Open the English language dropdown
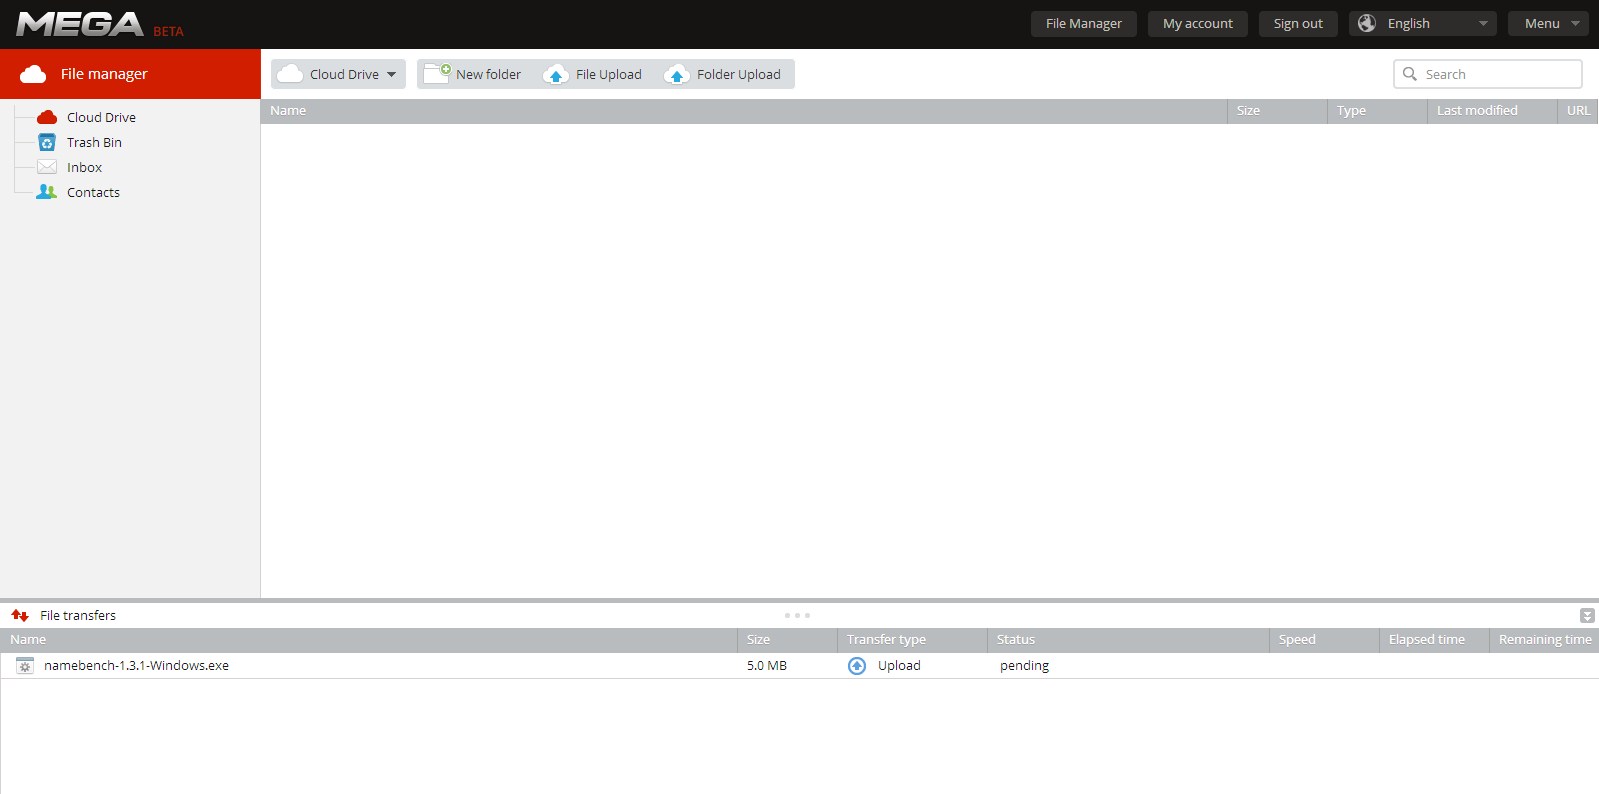The image size is (1599, 794). tap(1422, 23)
